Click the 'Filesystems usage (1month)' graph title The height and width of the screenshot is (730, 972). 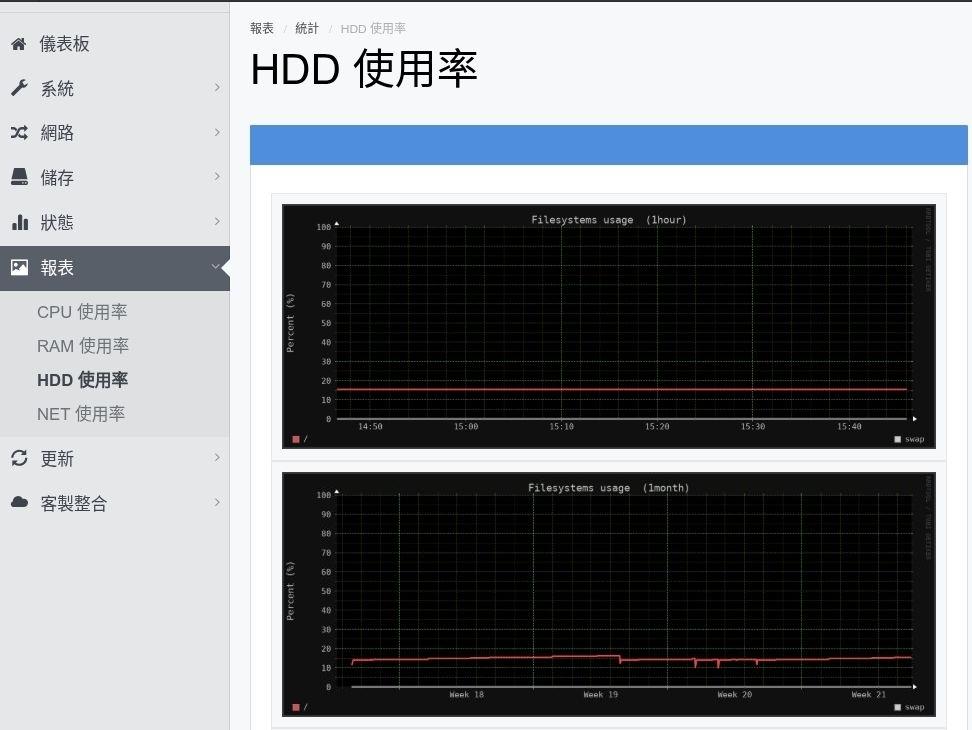click(x=609, y=488)
